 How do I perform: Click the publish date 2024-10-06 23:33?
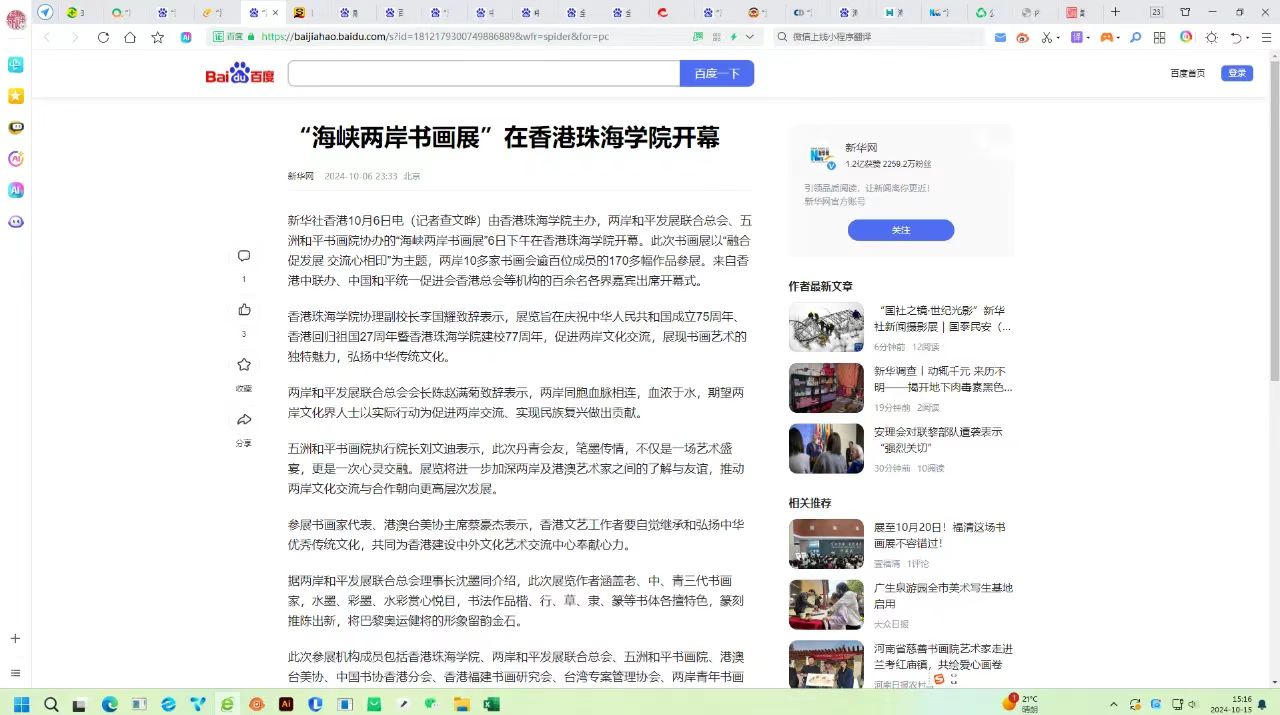361,176
